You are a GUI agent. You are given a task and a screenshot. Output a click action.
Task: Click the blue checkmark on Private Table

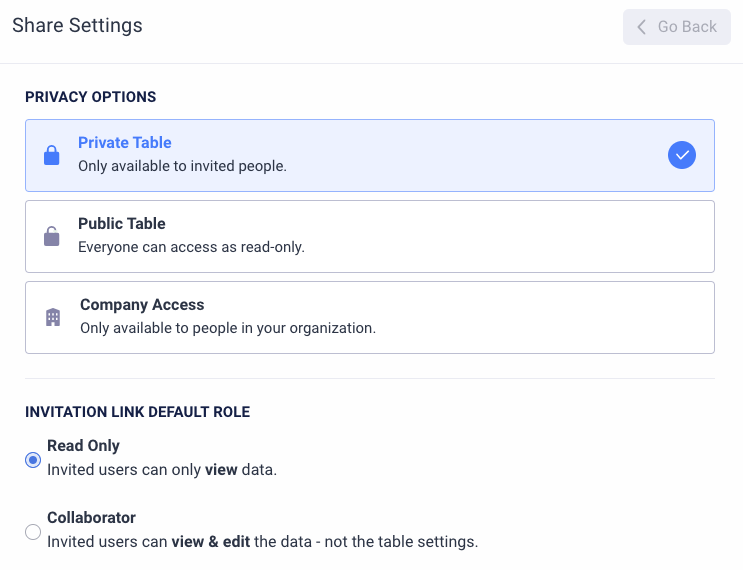[x=682, y=155]
